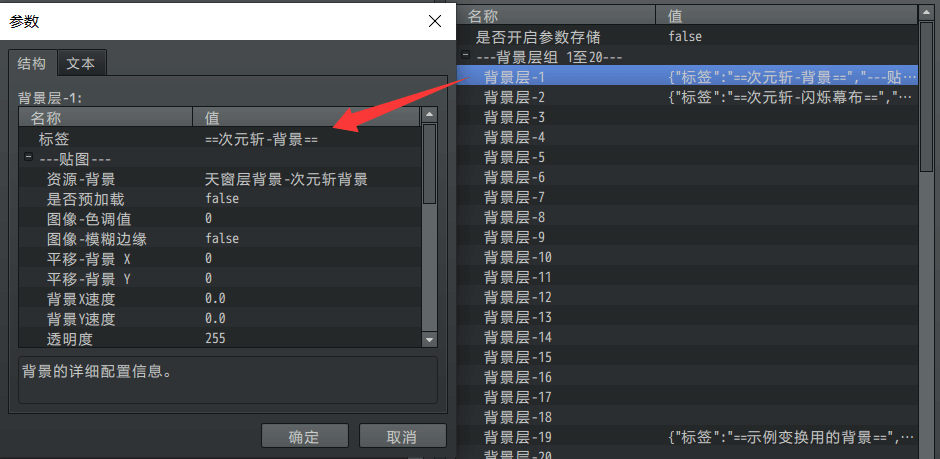The image size is (940, 459).
Task: Switch to the 结构 tab
Action: click(32, 64)
